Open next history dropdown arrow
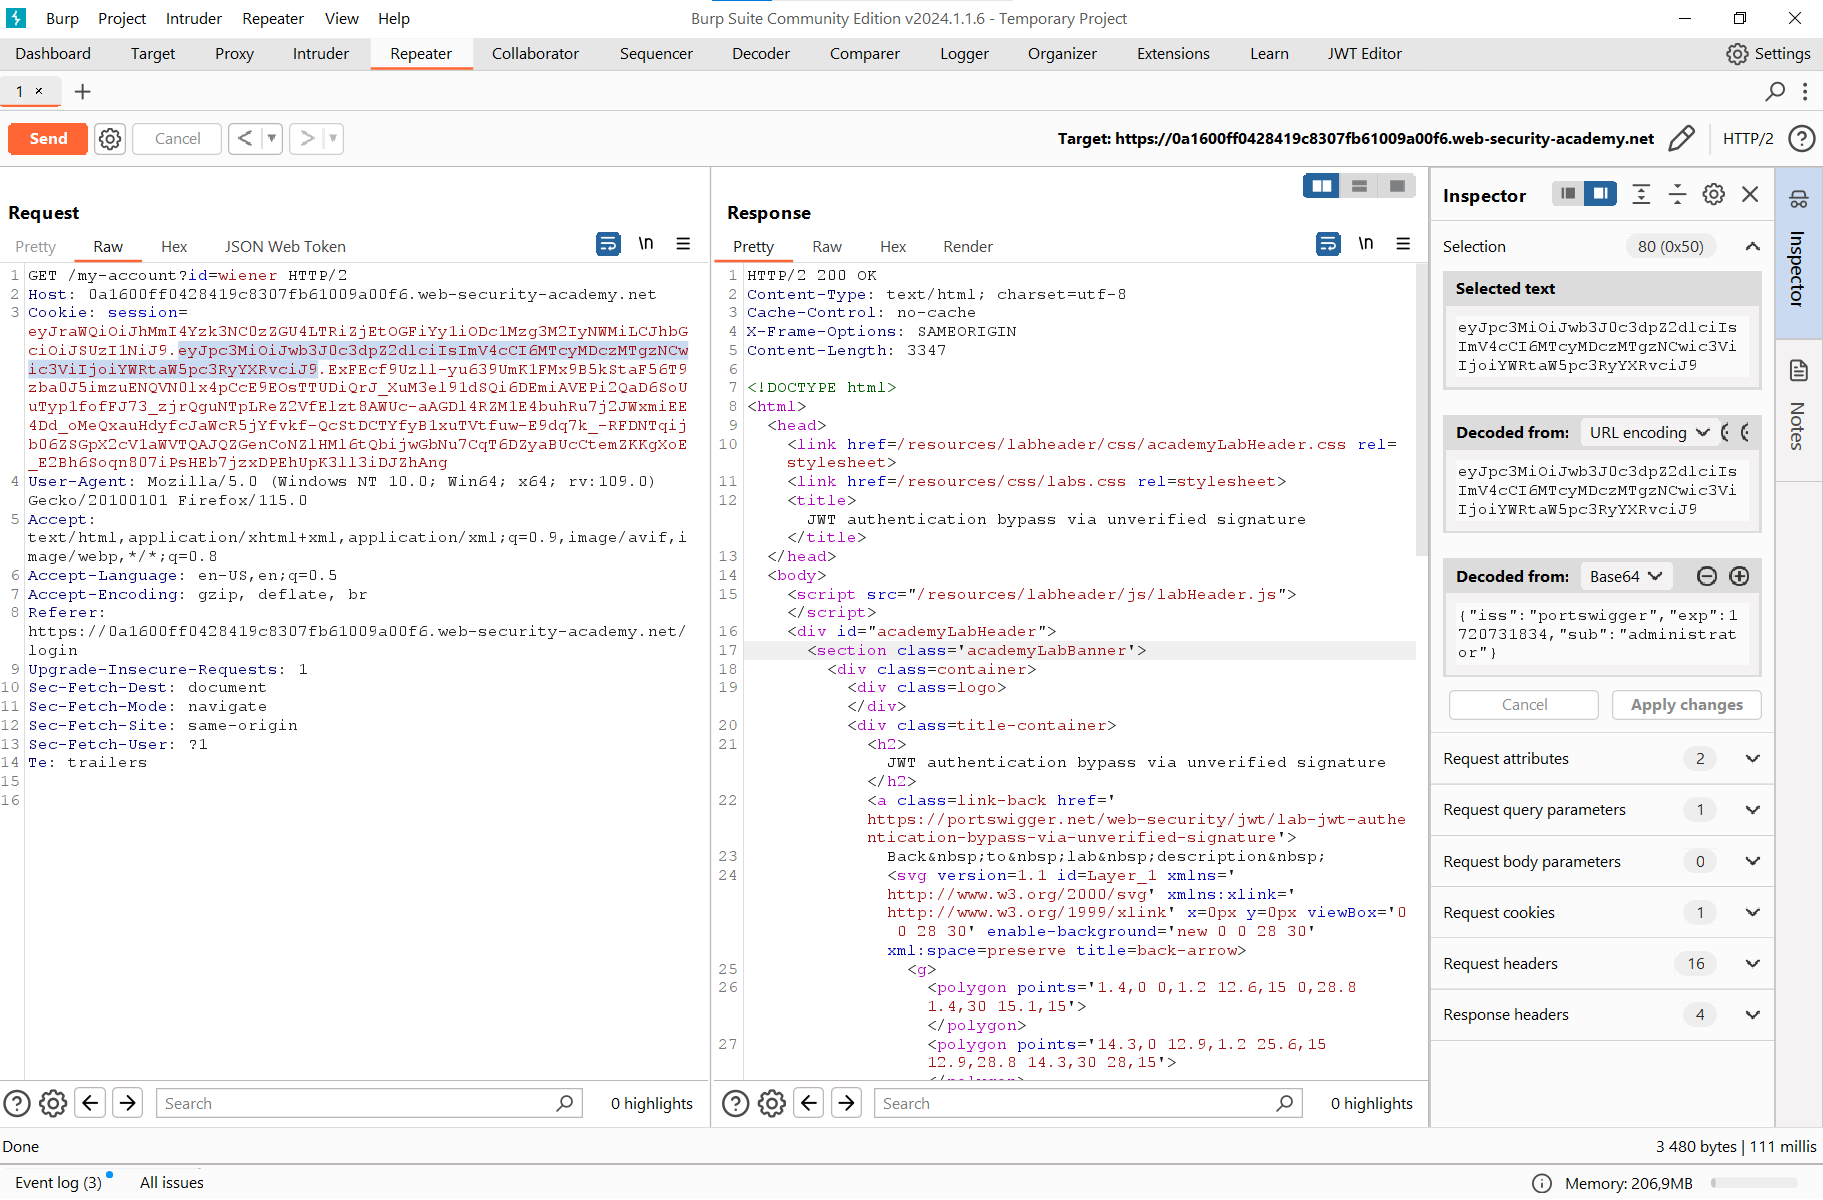Viewport: 1823px width, 1200px height. coord(333,139)
